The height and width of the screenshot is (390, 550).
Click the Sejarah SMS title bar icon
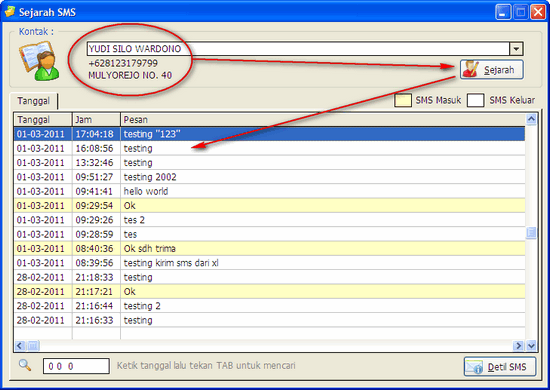click(9, 12)
